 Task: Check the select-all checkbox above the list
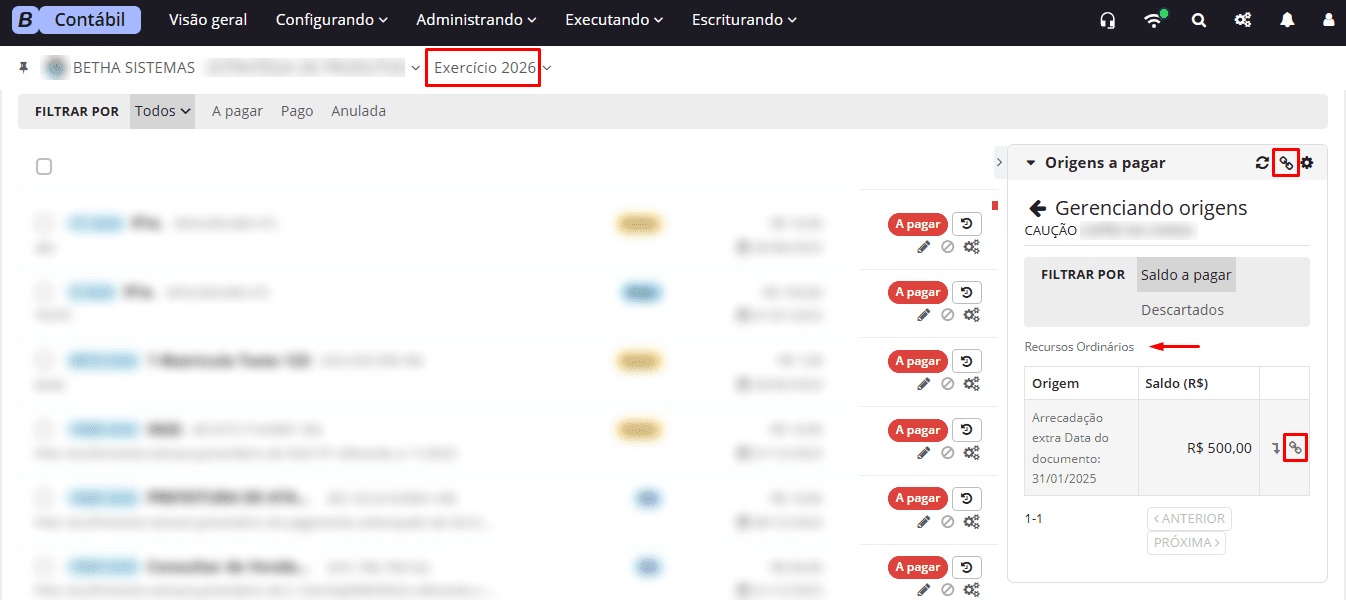coord(44,166)
